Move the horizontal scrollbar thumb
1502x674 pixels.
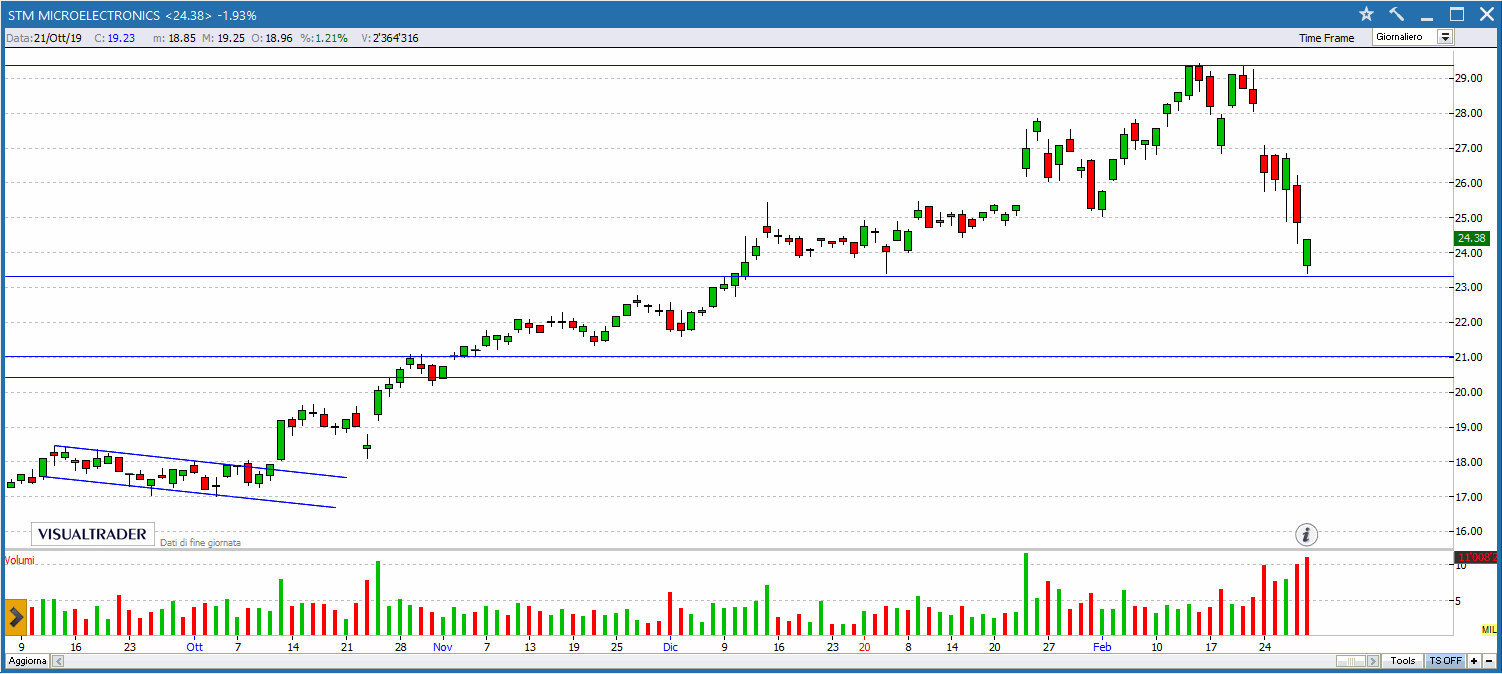click(1351, 661)
